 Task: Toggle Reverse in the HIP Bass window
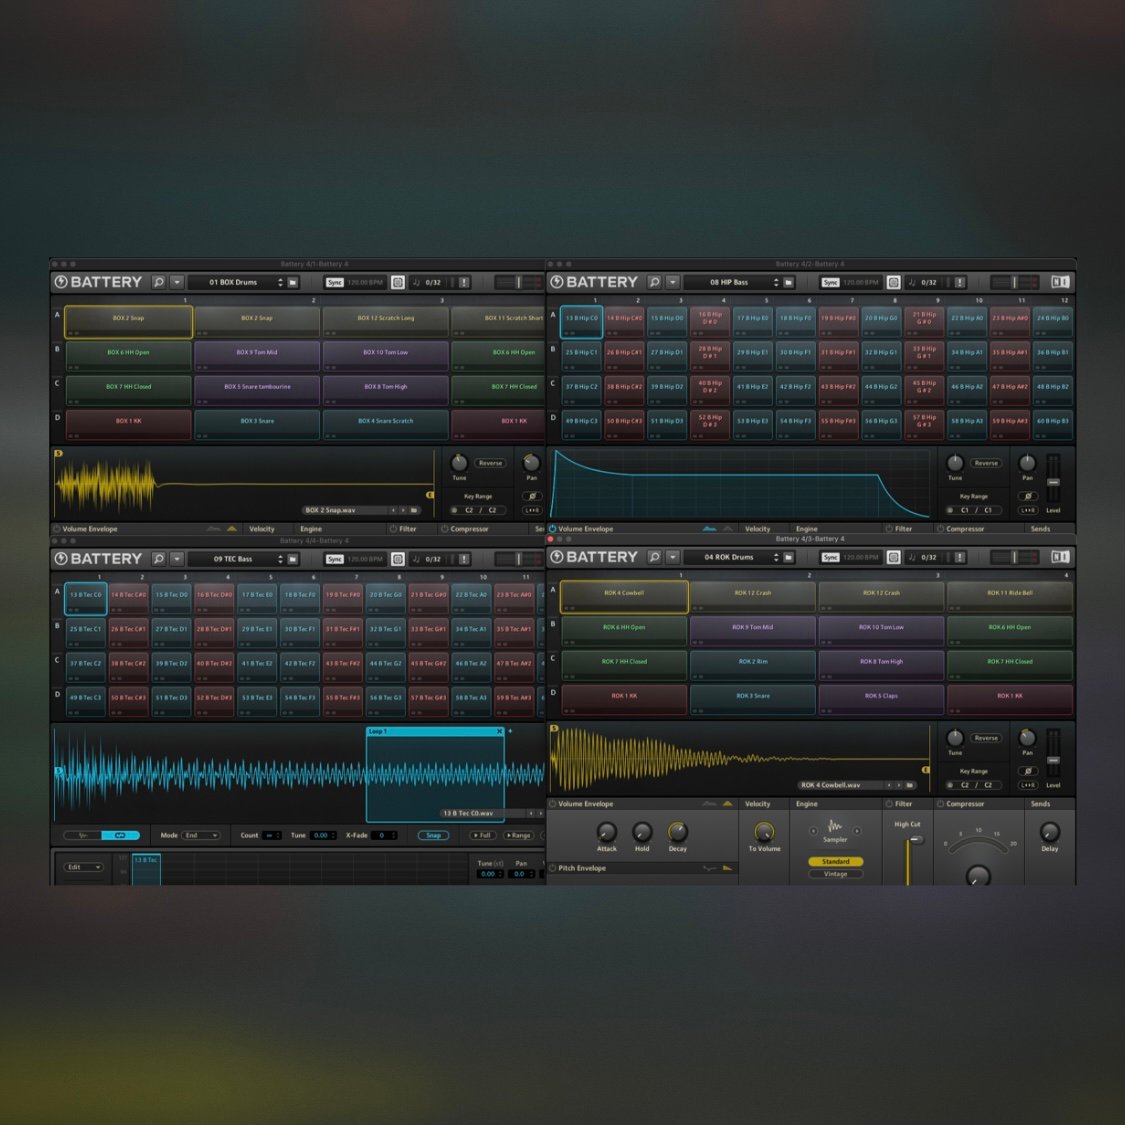986,463
